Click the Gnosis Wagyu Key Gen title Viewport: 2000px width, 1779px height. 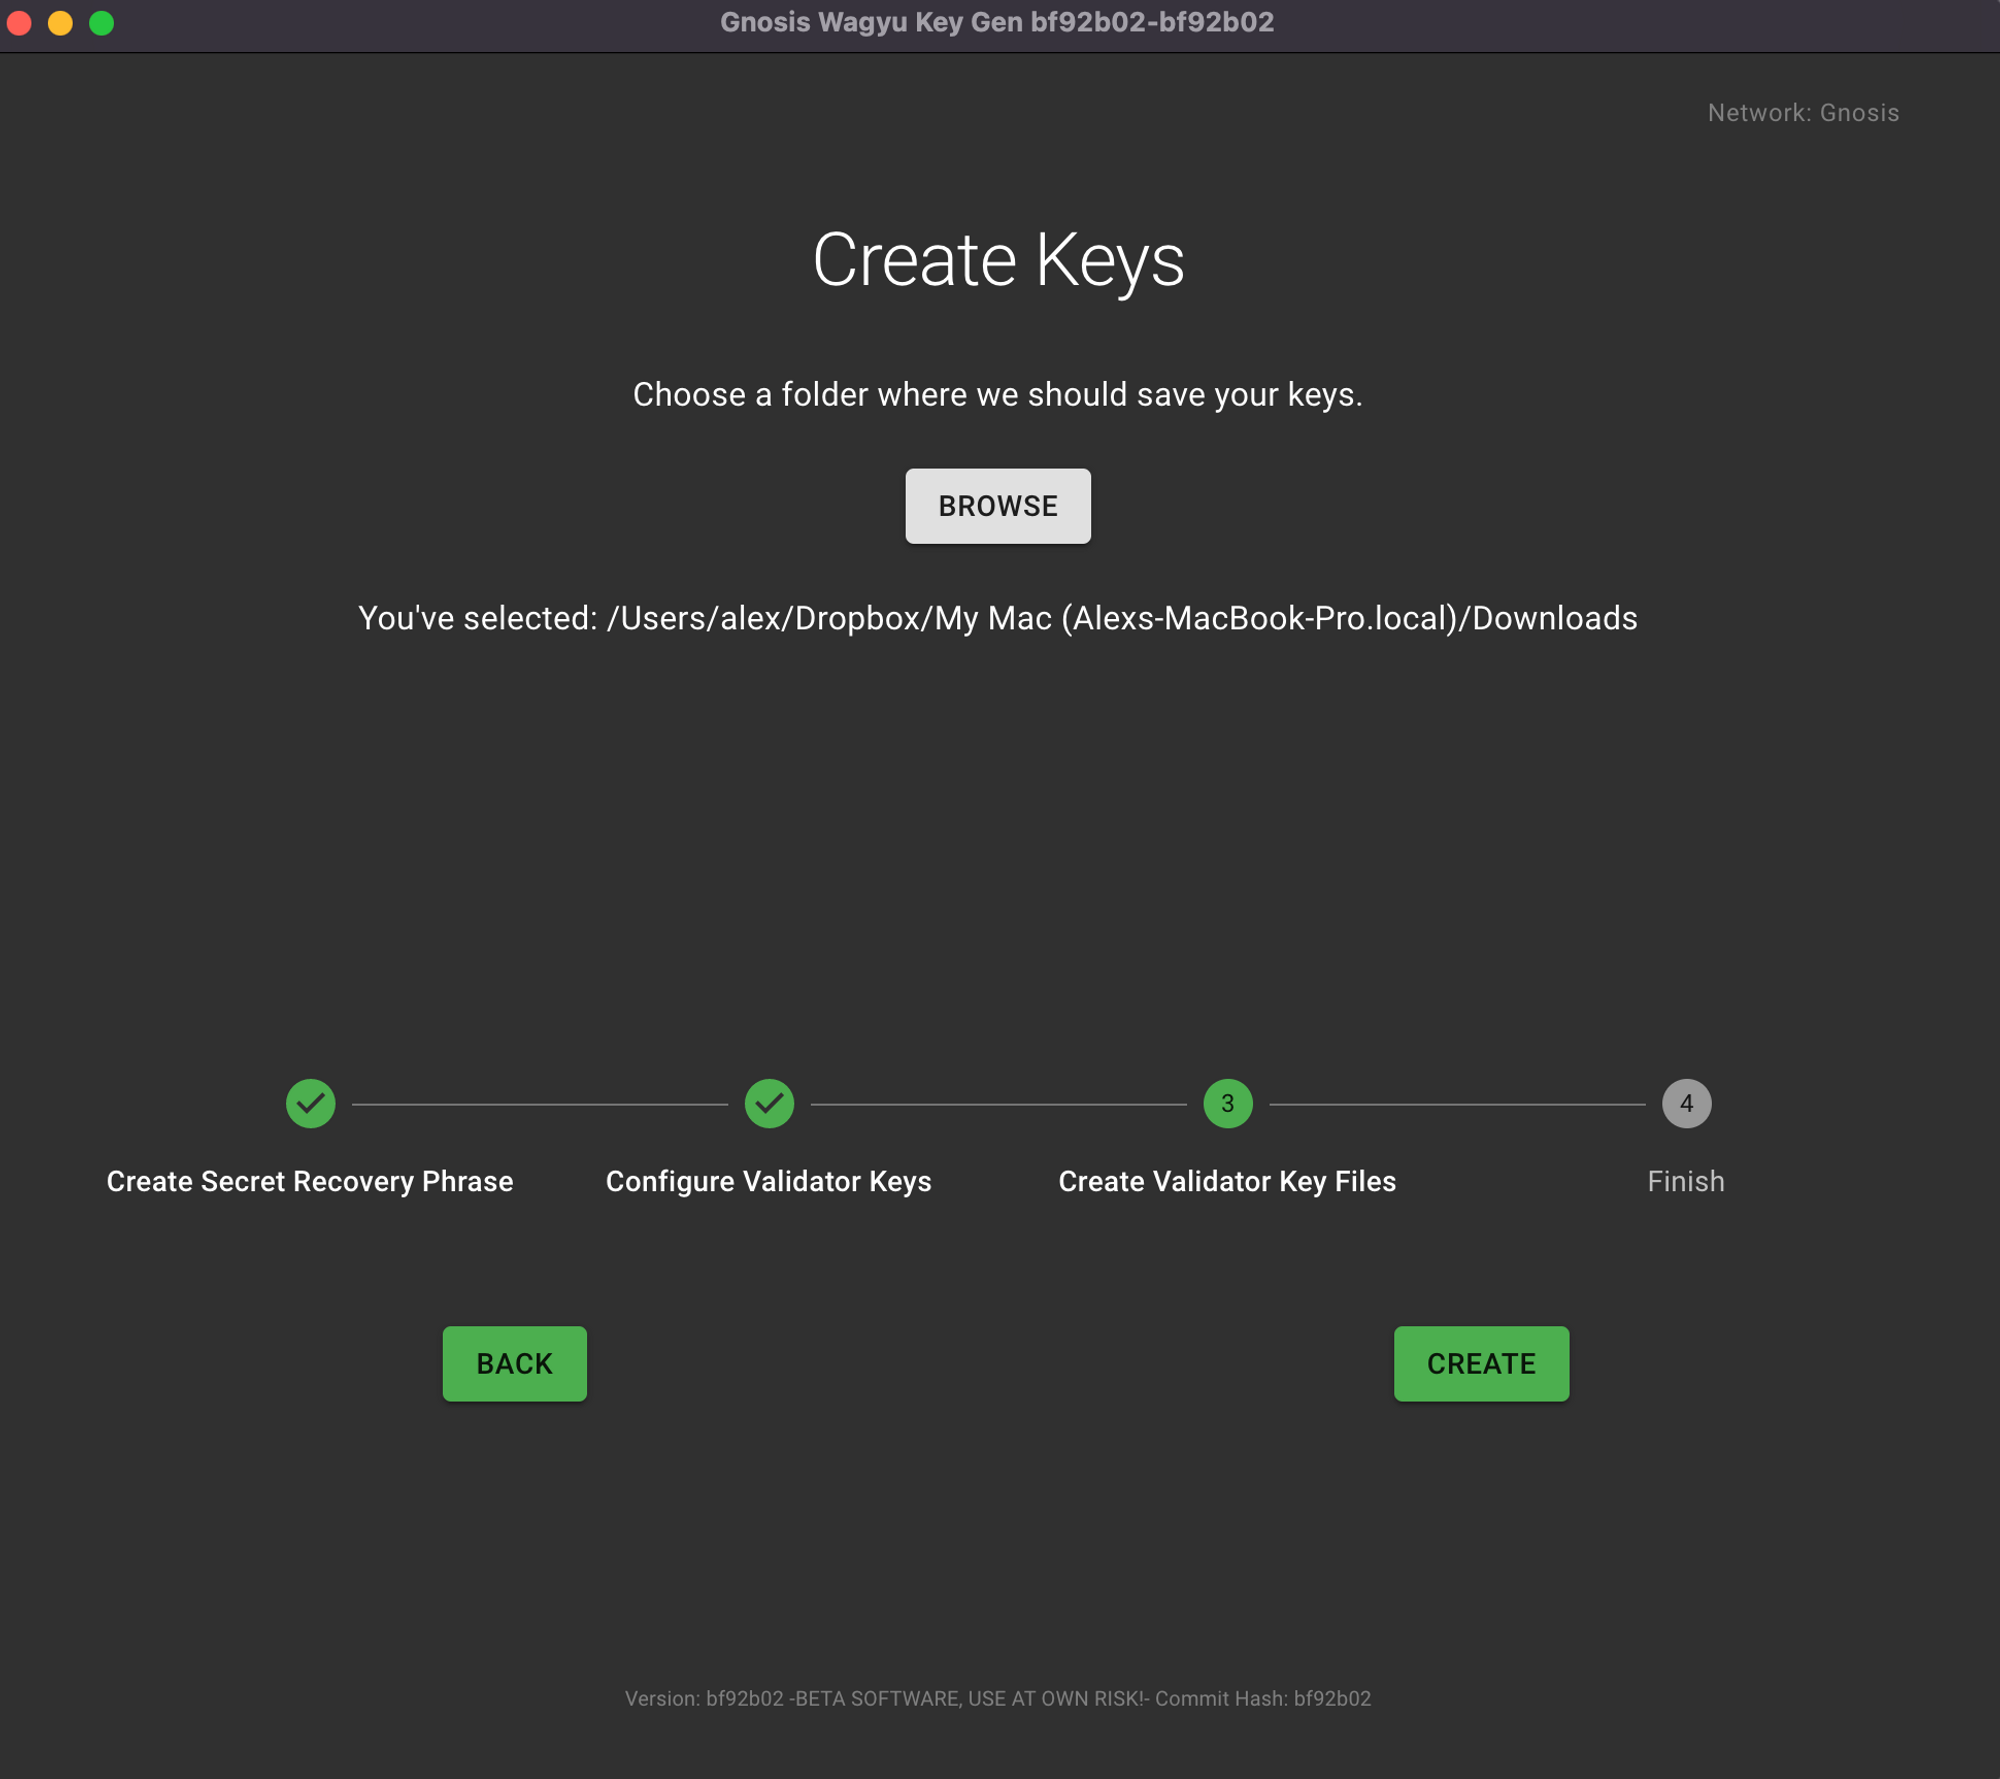click(x=997, y=22)
